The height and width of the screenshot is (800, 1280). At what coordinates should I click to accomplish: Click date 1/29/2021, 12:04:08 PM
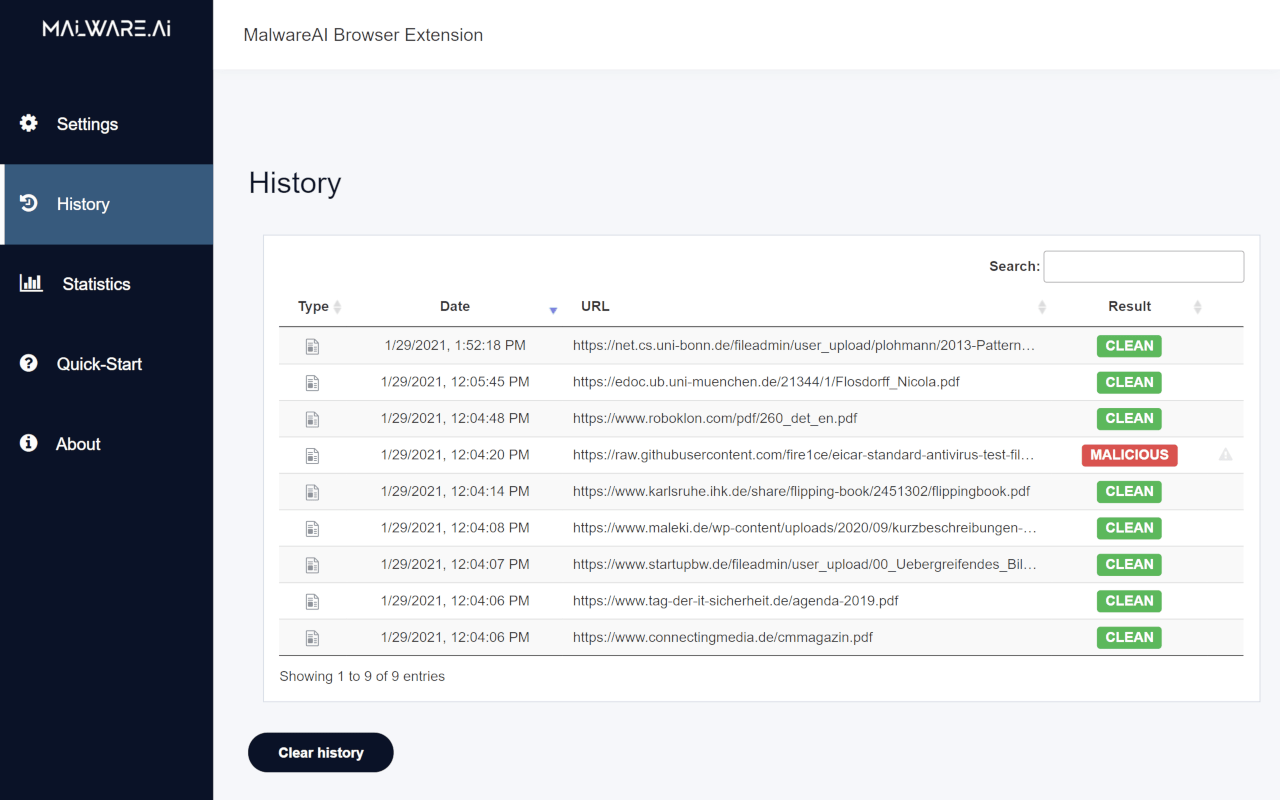[455, 528]
